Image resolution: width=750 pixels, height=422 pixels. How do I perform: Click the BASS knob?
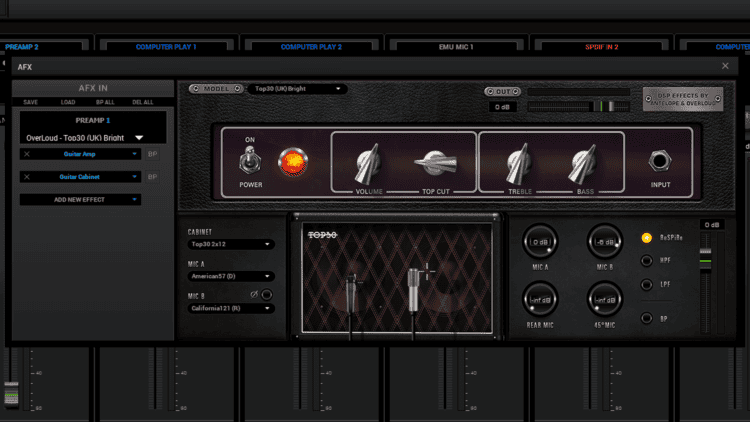(x=583, y=164)
